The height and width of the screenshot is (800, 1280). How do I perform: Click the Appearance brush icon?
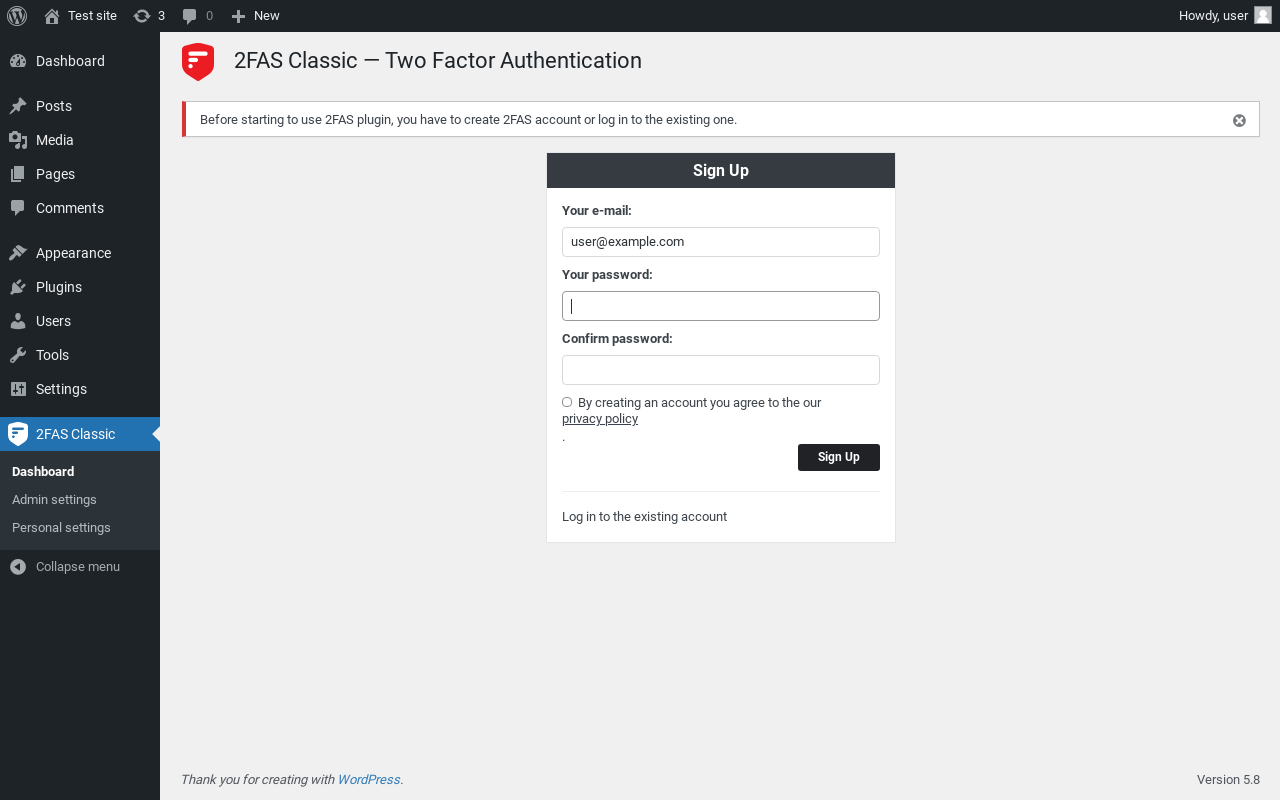coord(18,253)
